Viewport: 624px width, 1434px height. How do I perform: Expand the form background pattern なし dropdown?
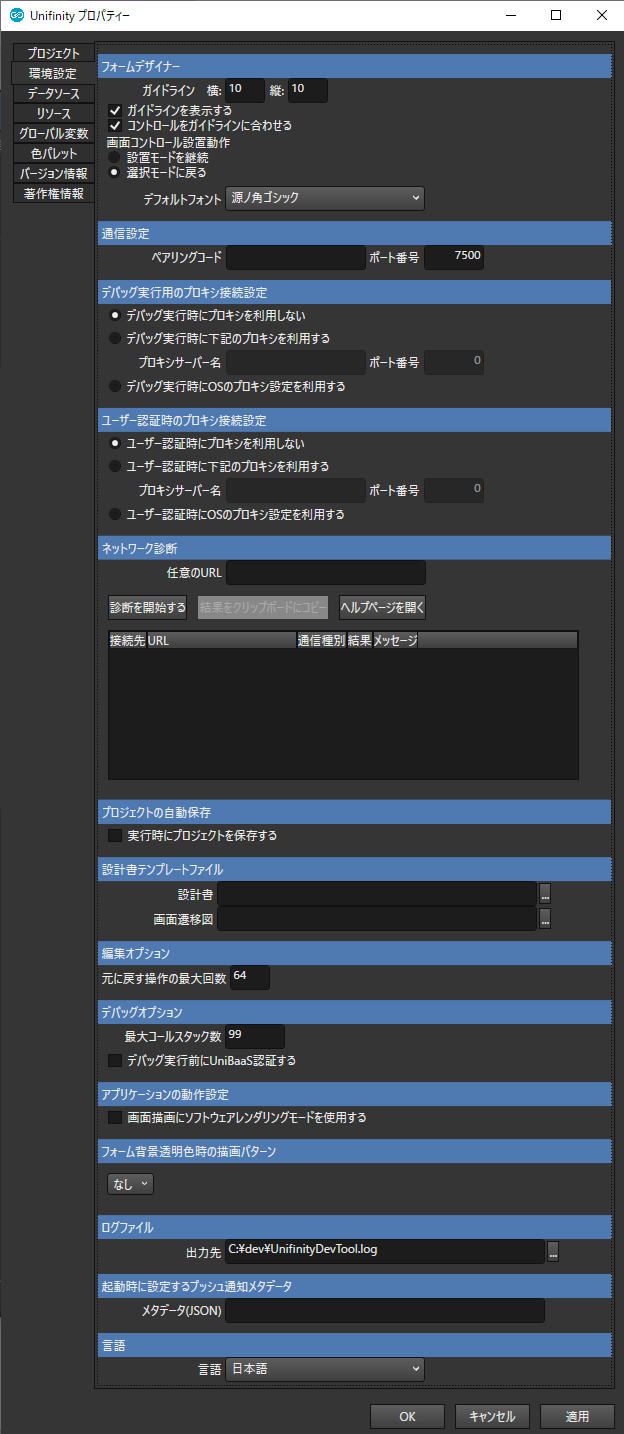point(130,1184)
